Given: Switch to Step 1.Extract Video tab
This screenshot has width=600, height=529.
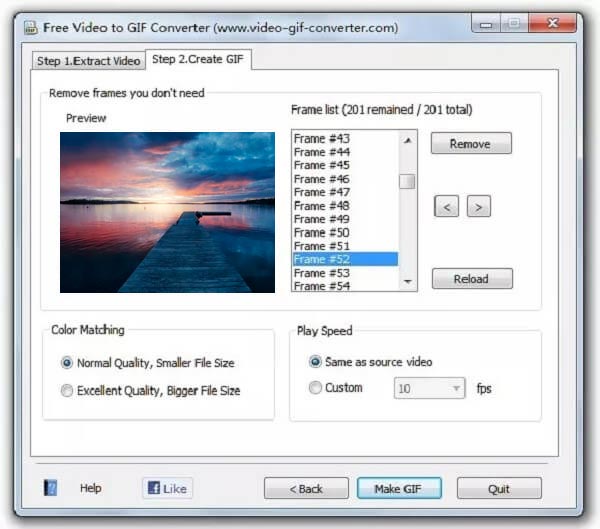Looking at the screenshot, I should (88, 61).
